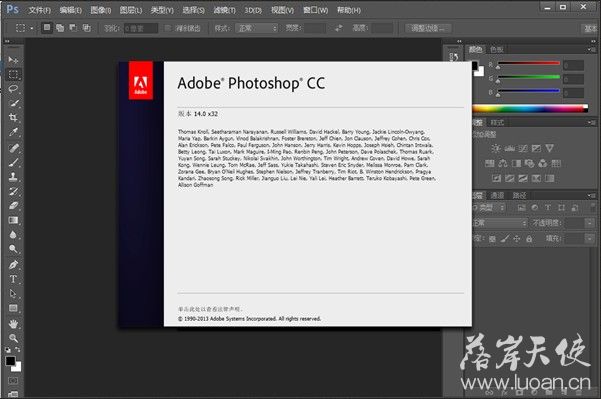Viewport: 601px width, 399px height.
Task: Select the Zoom tool
Action: pyautogui.click(x=13, y=338)
